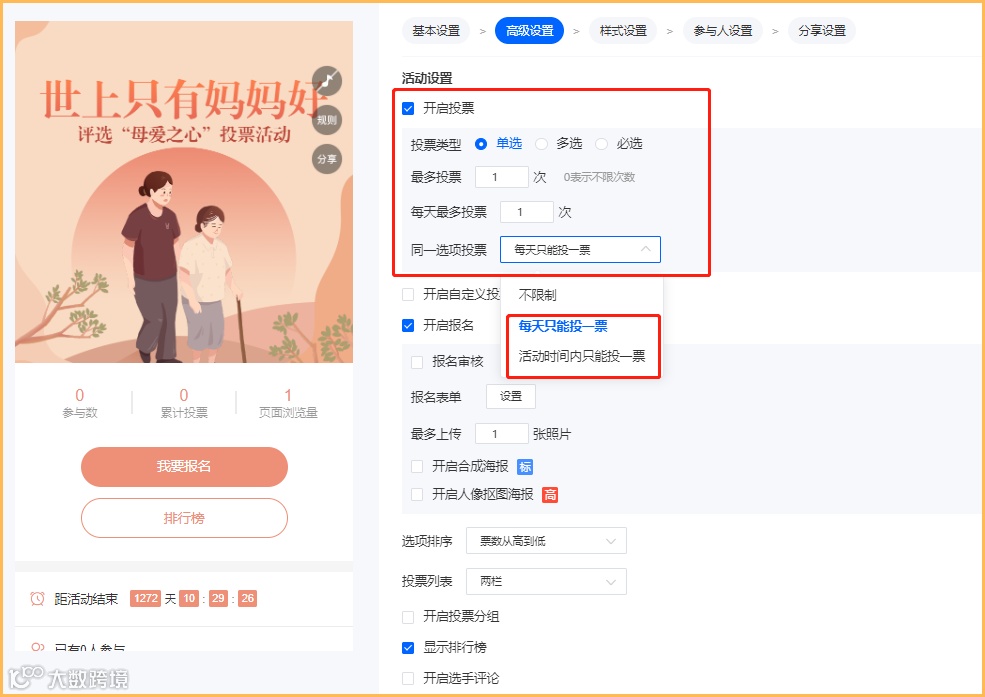Go to the 基本设置 step tab
This screenshot has height=697, width=985.
(x=436, y=31)
